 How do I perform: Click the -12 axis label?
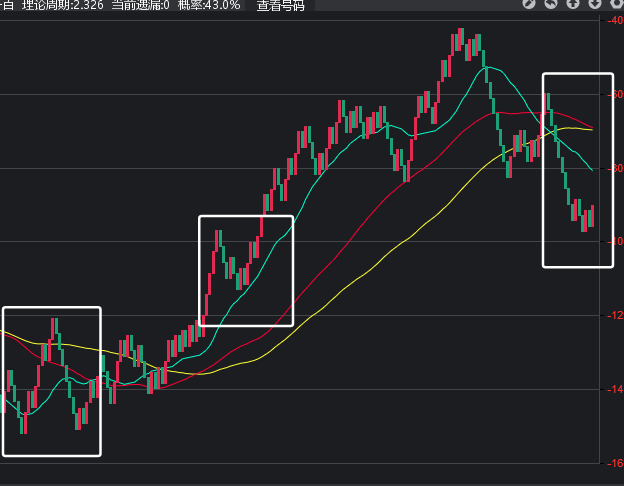pyautogui.click(x=614, y=316)
